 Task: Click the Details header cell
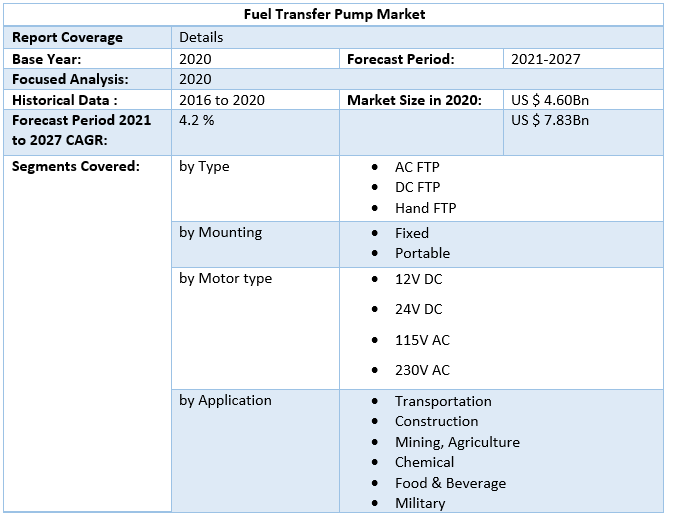pyautogui.click(x=201, y=37)
